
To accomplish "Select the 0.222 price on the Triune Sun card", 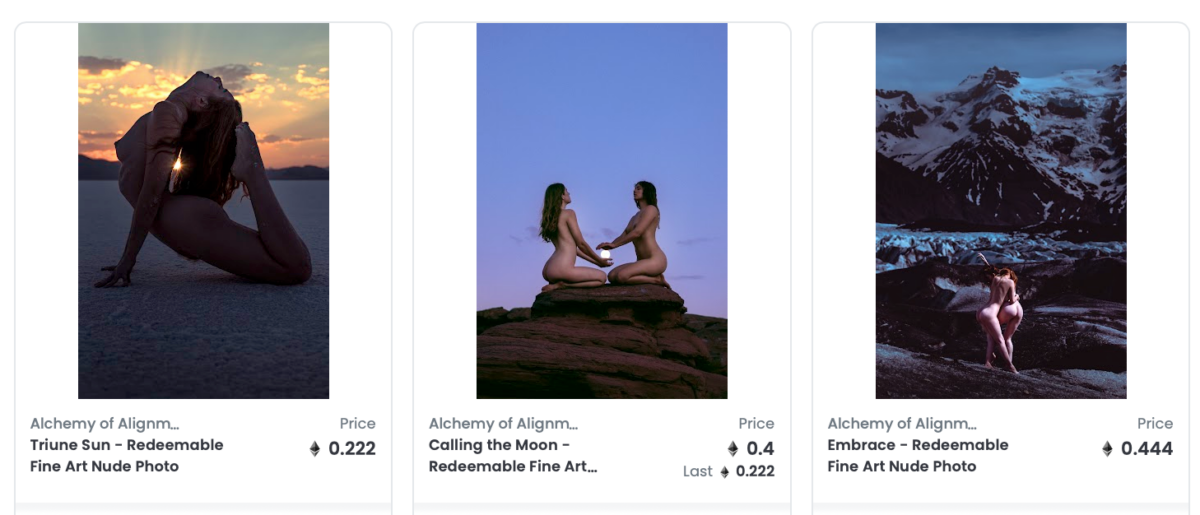I will tap(352, 449).
